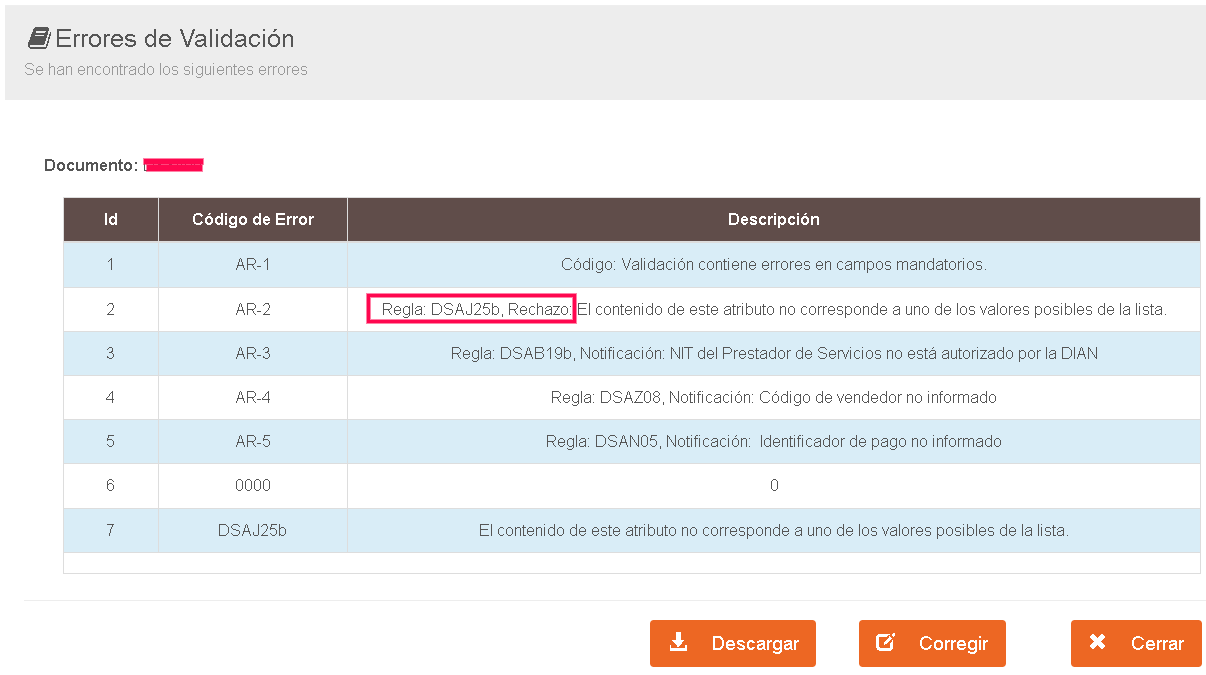Screen dimensions: 1206x675
Task: Click the X icon in Cerrar button
Action: 1097,642
